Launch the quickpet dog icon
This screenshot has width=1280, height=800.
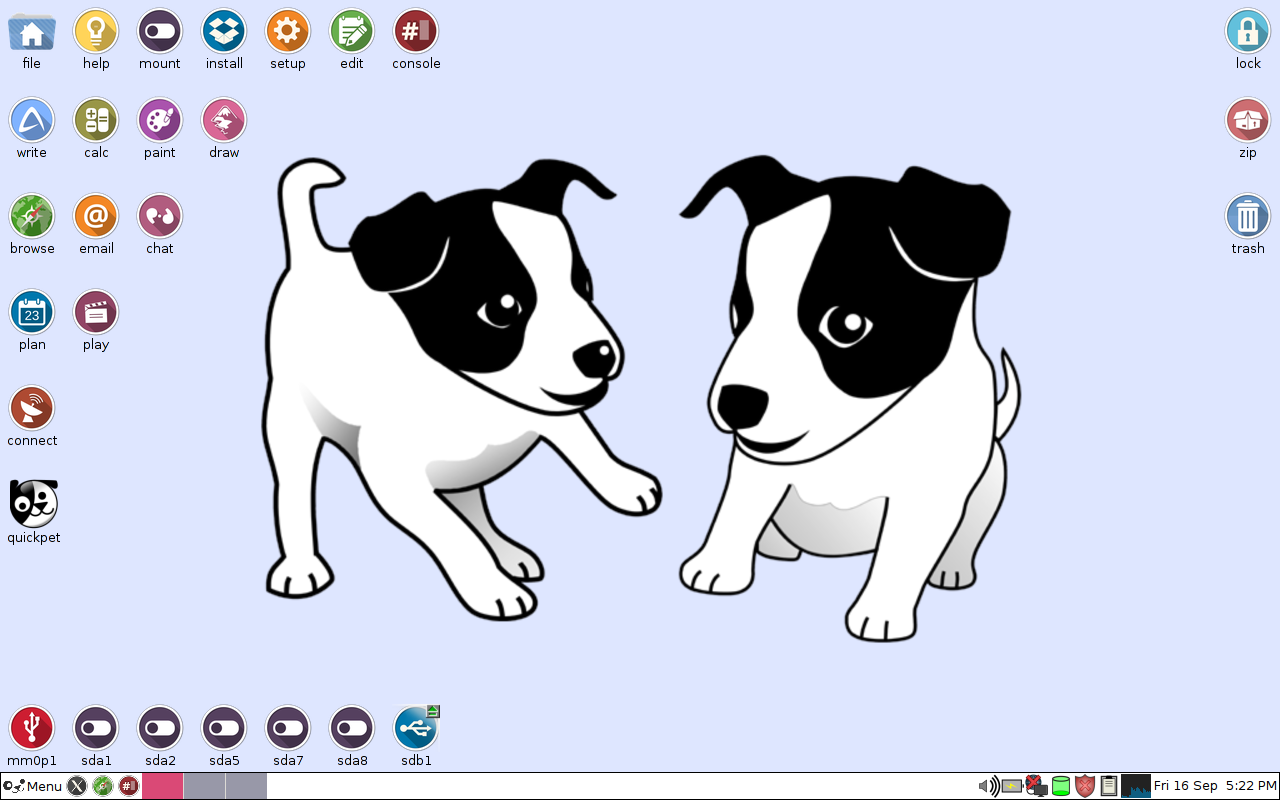point(34,504)
